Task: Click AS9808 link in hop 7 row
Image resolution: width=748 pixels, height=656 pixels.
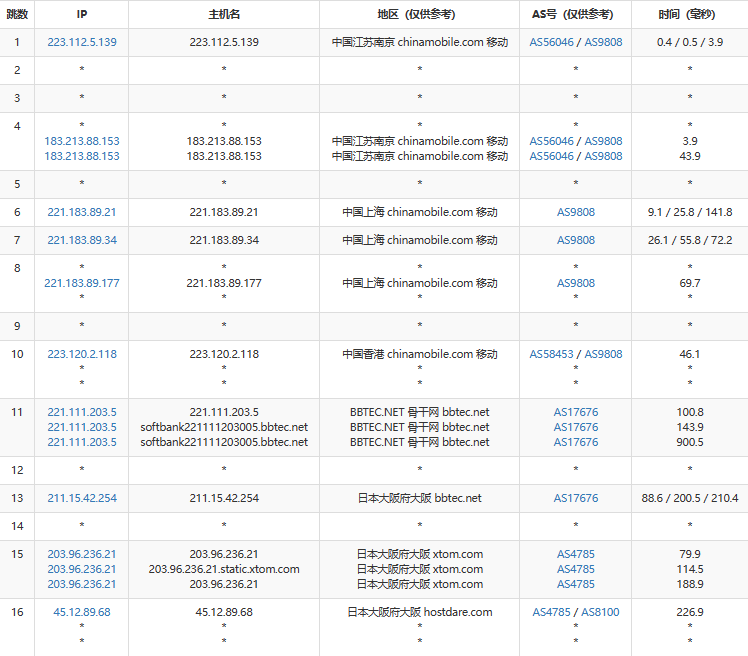Action: pyautogui.click(x=576, y=240)
